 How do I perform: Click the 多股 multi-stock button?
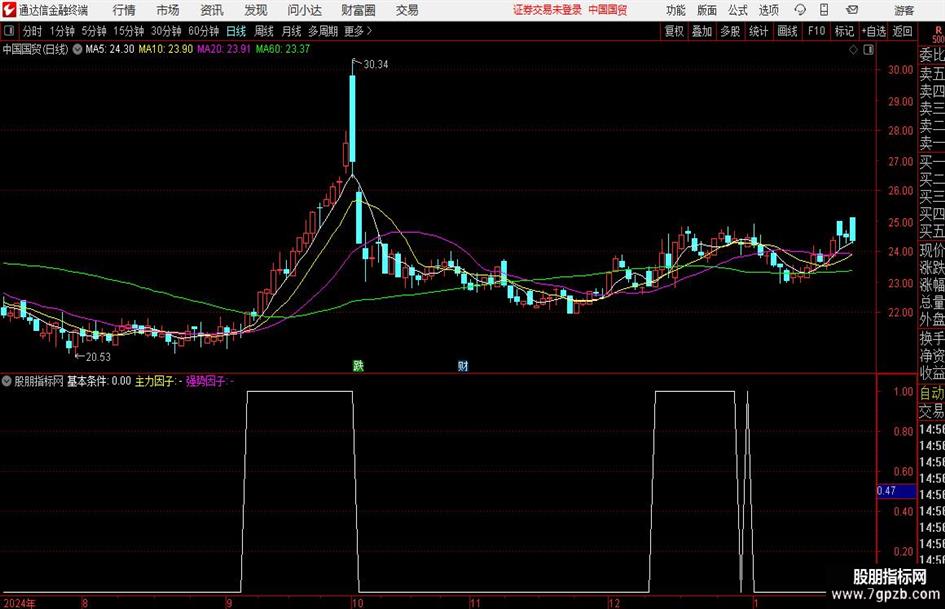pos(730,31)
